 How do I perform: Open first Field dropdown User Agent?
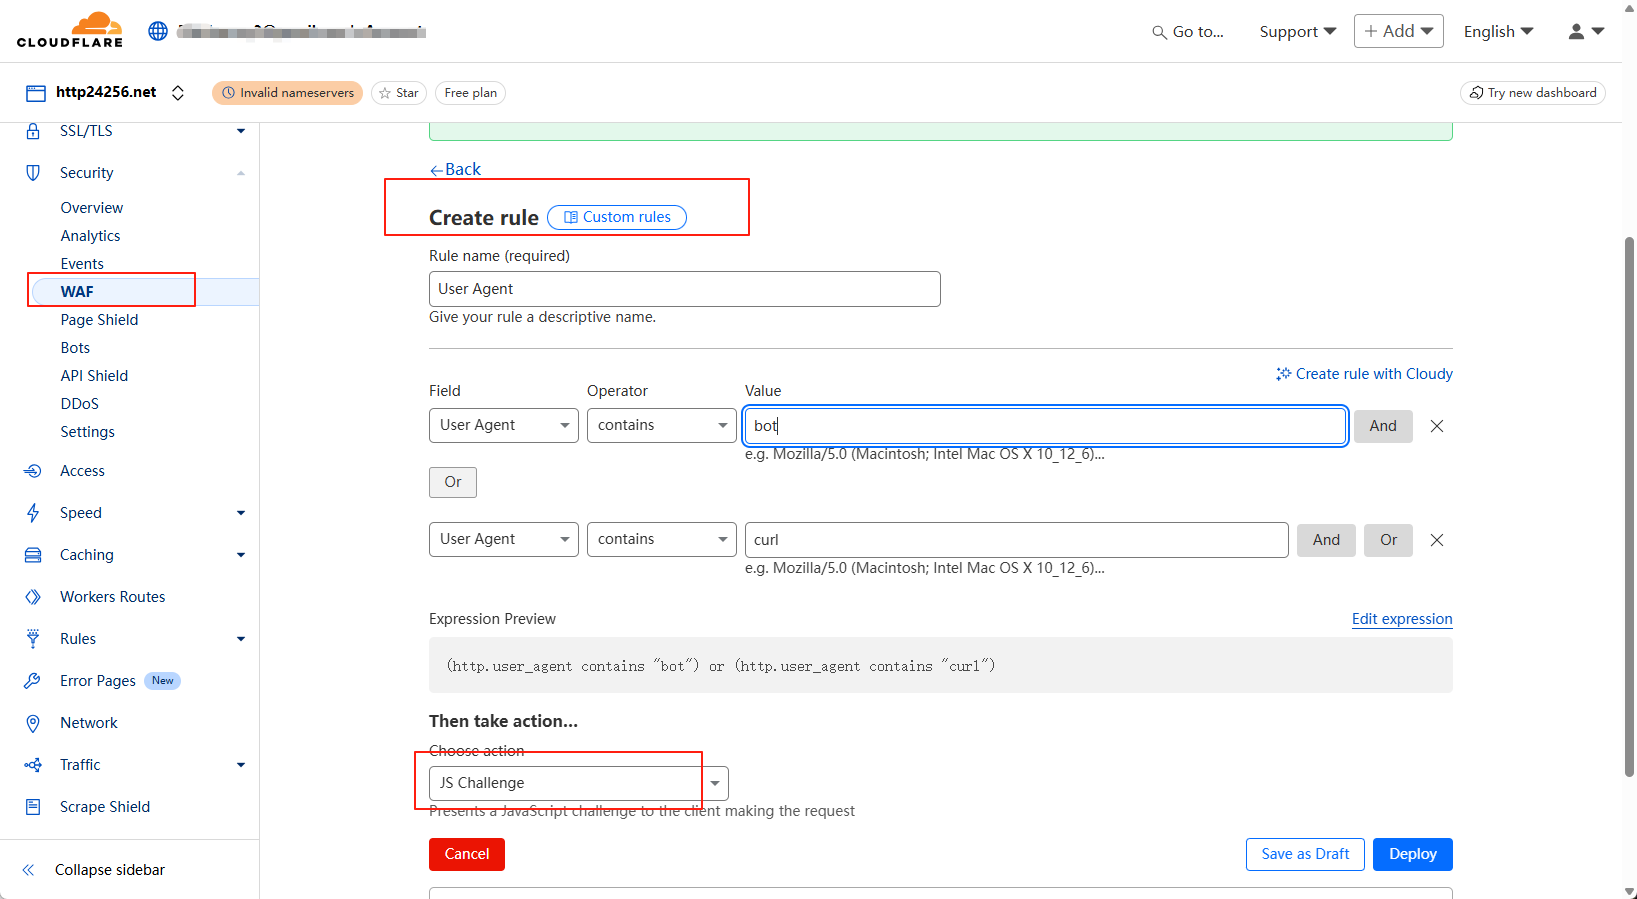click(x=504, y=425)
